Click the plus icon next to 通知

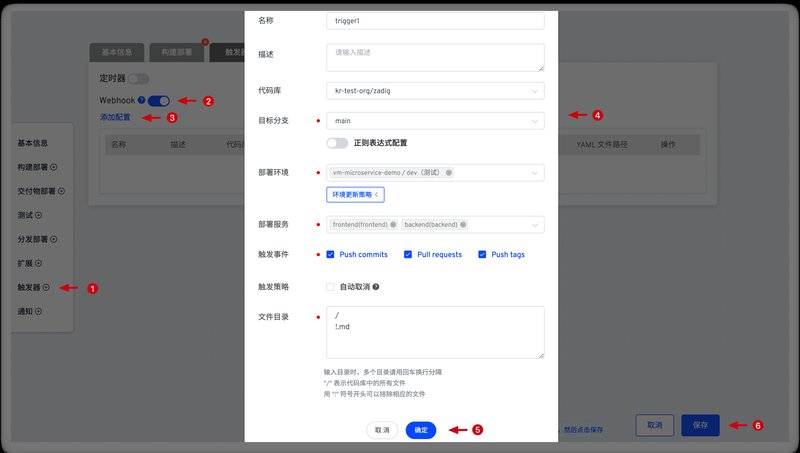39,312
